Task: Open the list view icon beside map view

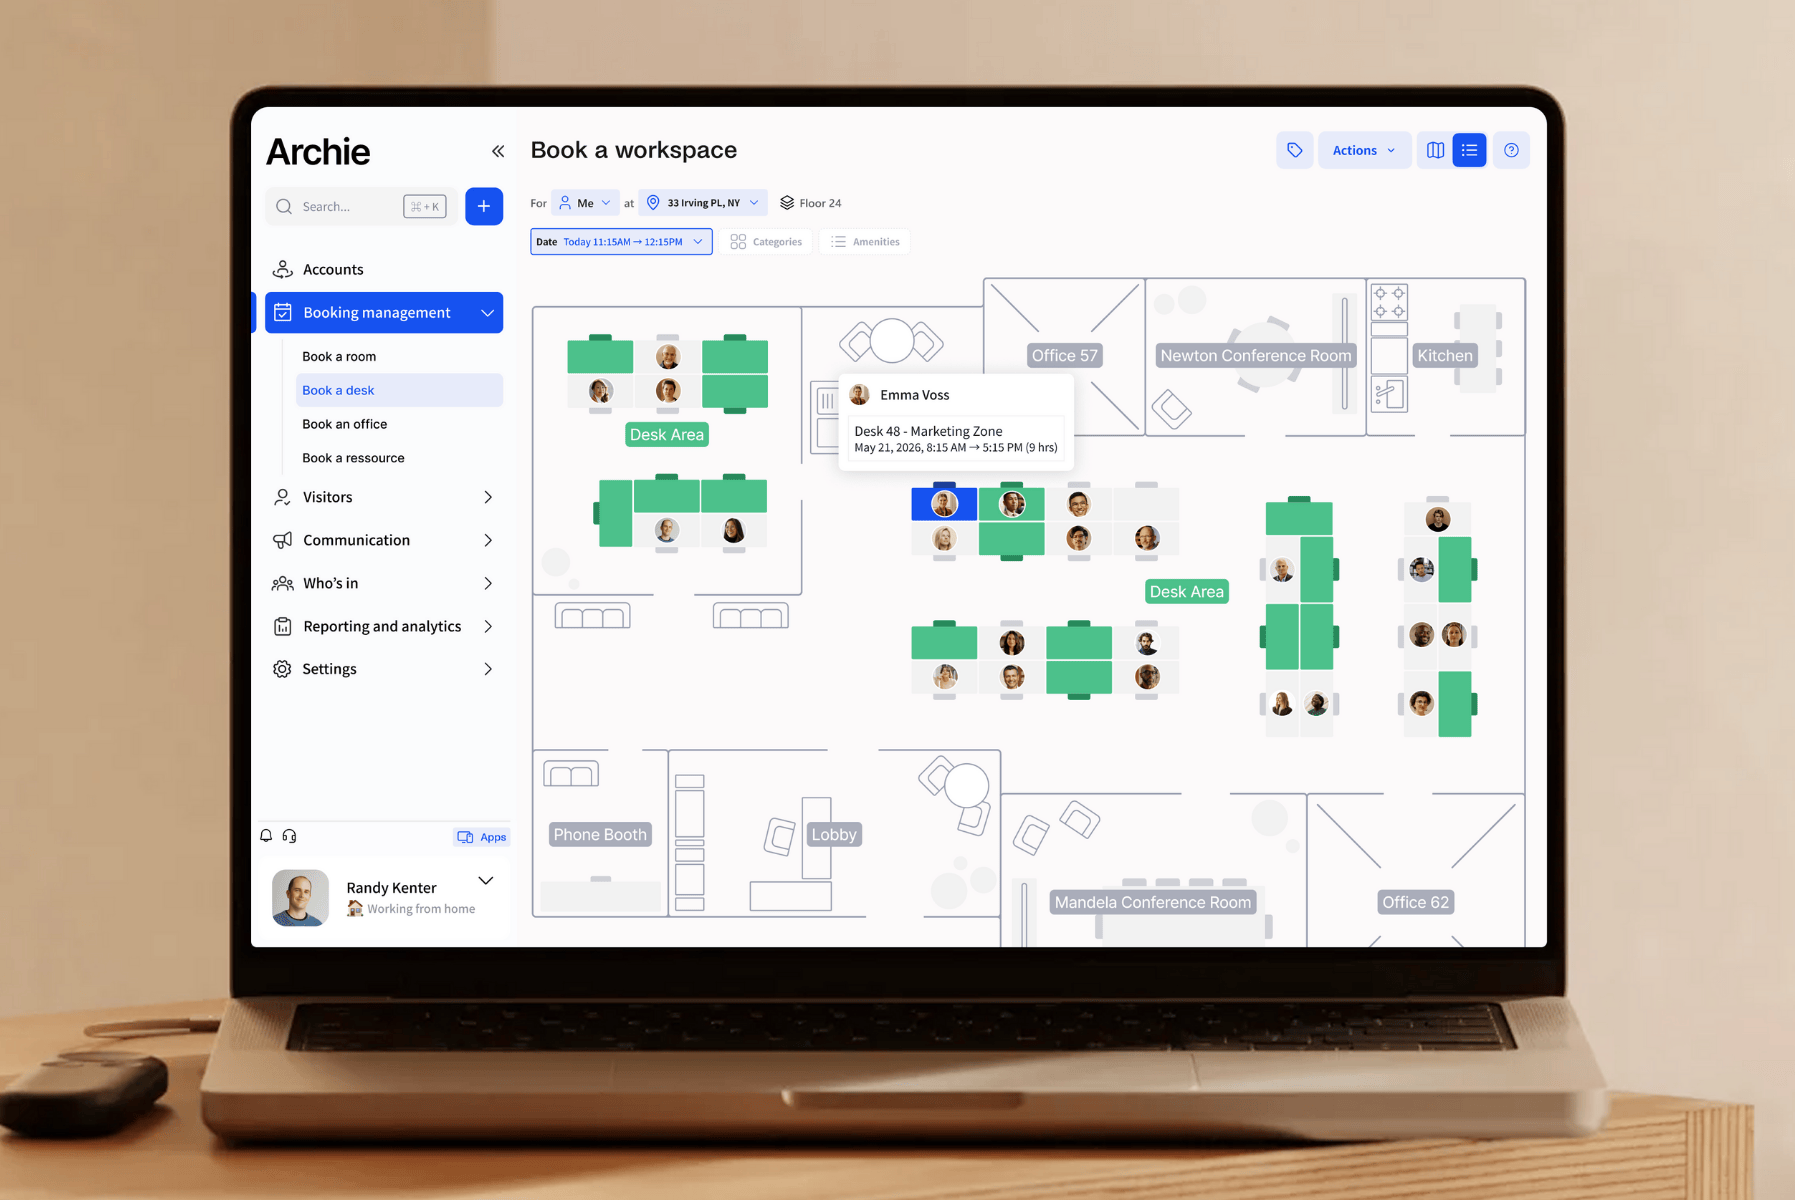Action: (x=1469, y=150)
